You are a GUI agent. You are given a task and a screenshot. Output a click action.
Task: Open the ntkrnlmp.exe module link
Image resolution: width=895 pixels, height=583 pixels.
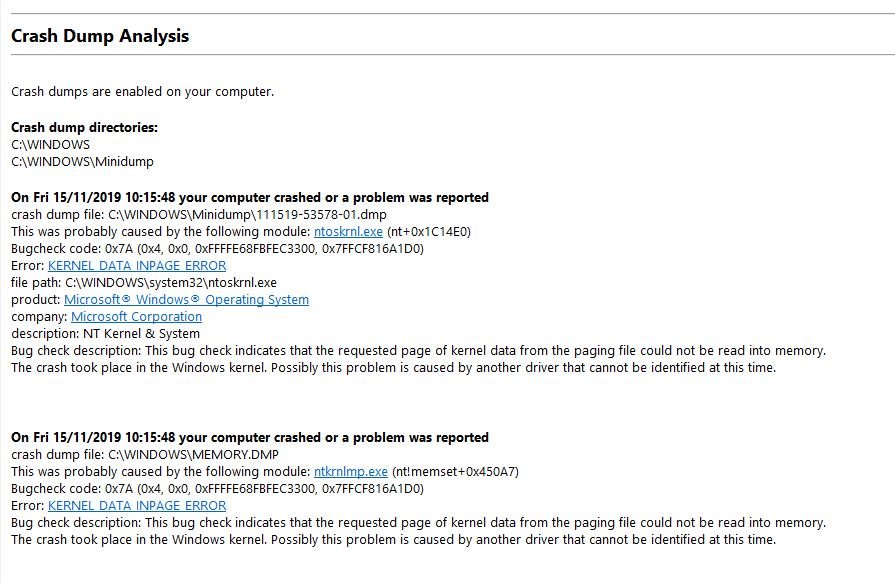pos(350,471)
